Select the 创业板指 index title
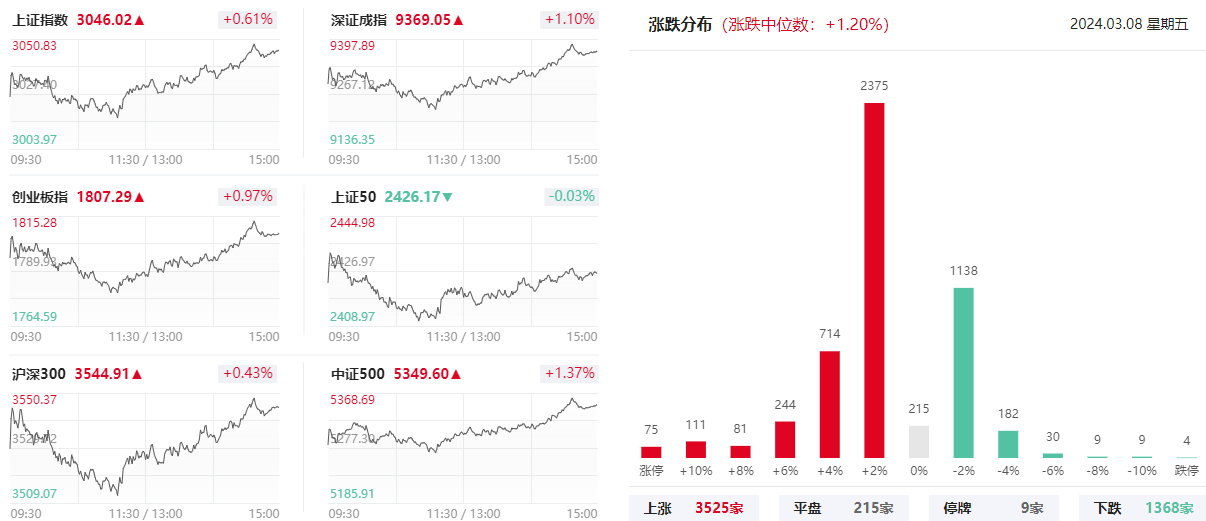 pos(40,197)
